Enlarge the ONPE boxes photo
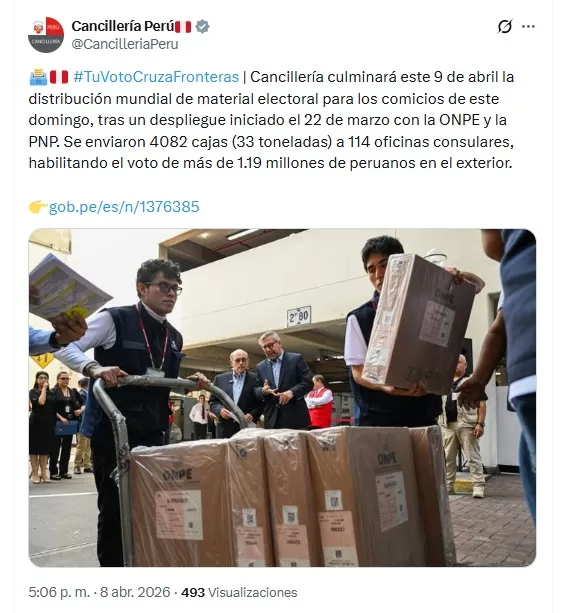 (x=282, y=398)
